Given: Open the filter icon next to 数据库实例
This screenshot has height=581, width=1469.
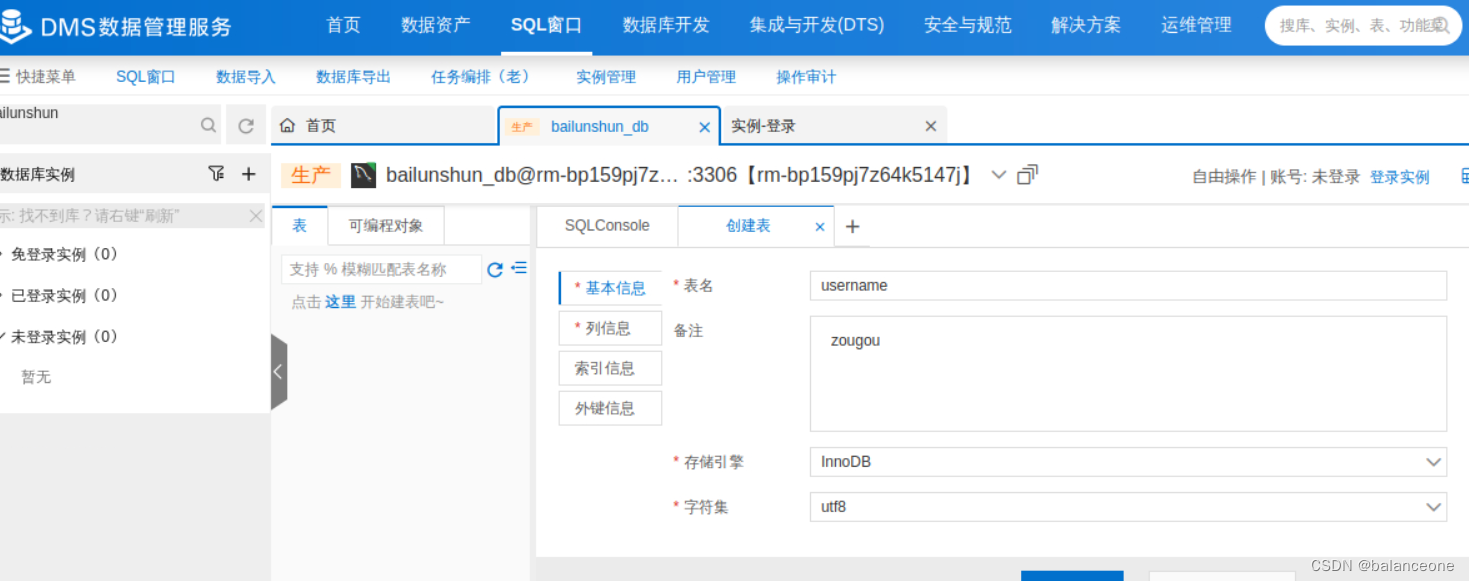Looking at the screenshot, I should tap(216, 173).
